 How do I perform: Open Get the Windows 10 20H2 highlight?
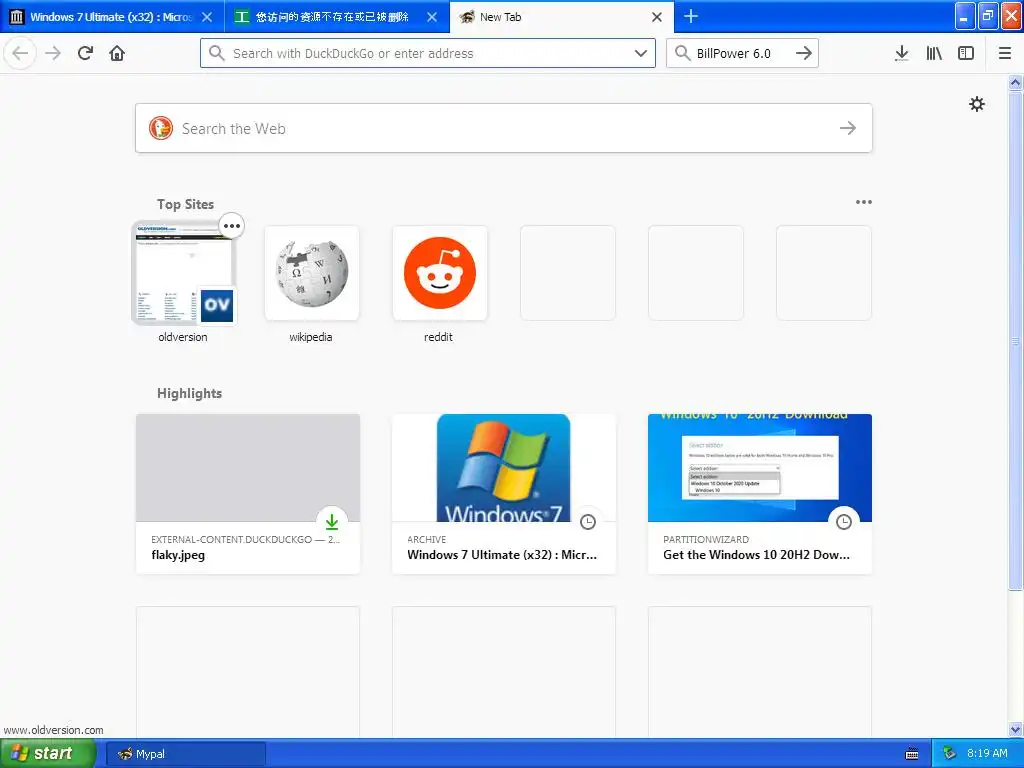760,494
